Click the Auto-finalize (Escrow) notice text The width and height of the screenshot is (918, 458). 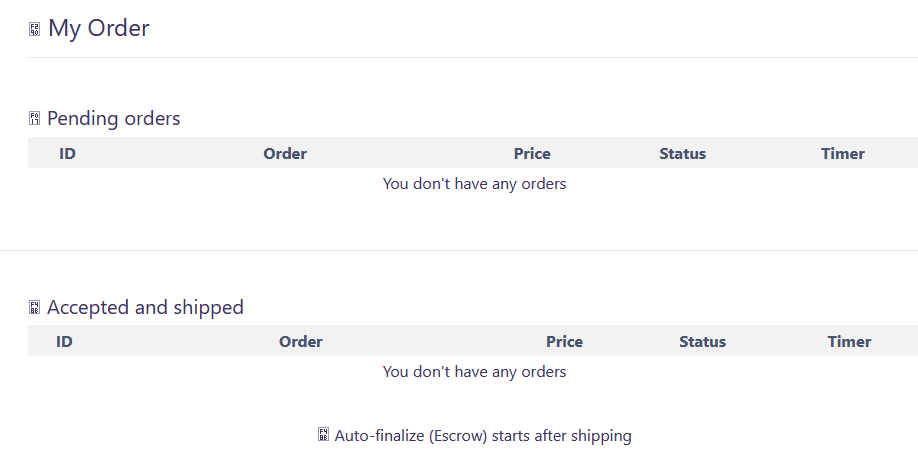point(483,435)
